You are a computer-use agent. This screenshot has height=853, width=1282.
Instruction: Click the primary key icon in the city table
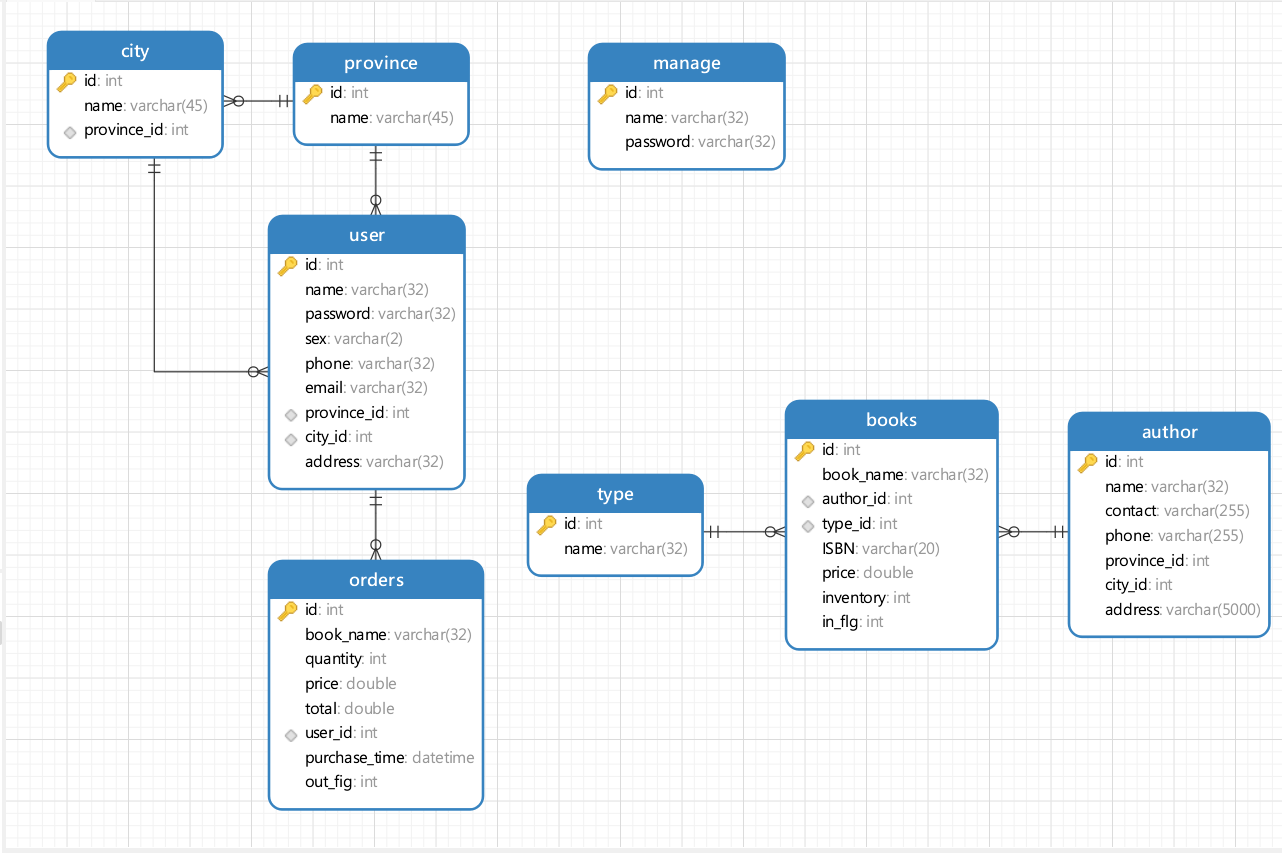click(67, 81)
